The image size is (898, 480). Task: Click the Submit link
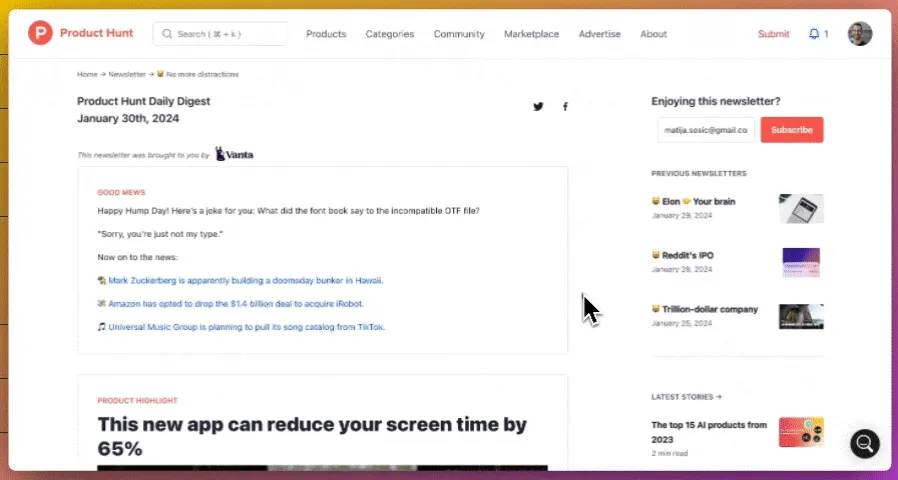773,34
